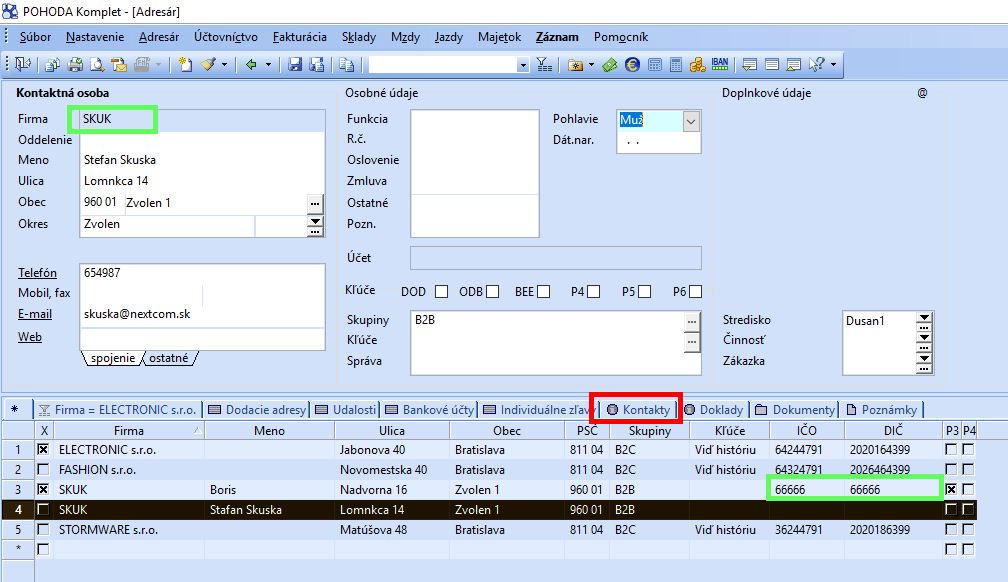Click the plain panel list icon
1008x582 pixels.
tap(772, 64)
